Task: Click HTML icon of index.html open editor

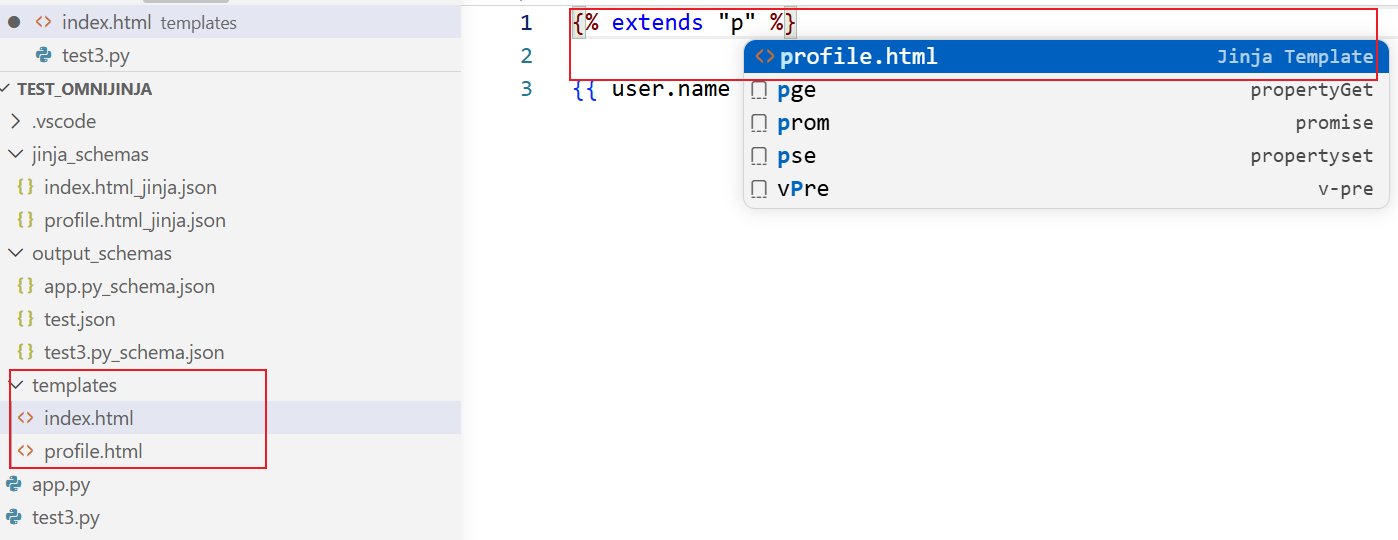Action: [x=43, y=22]
